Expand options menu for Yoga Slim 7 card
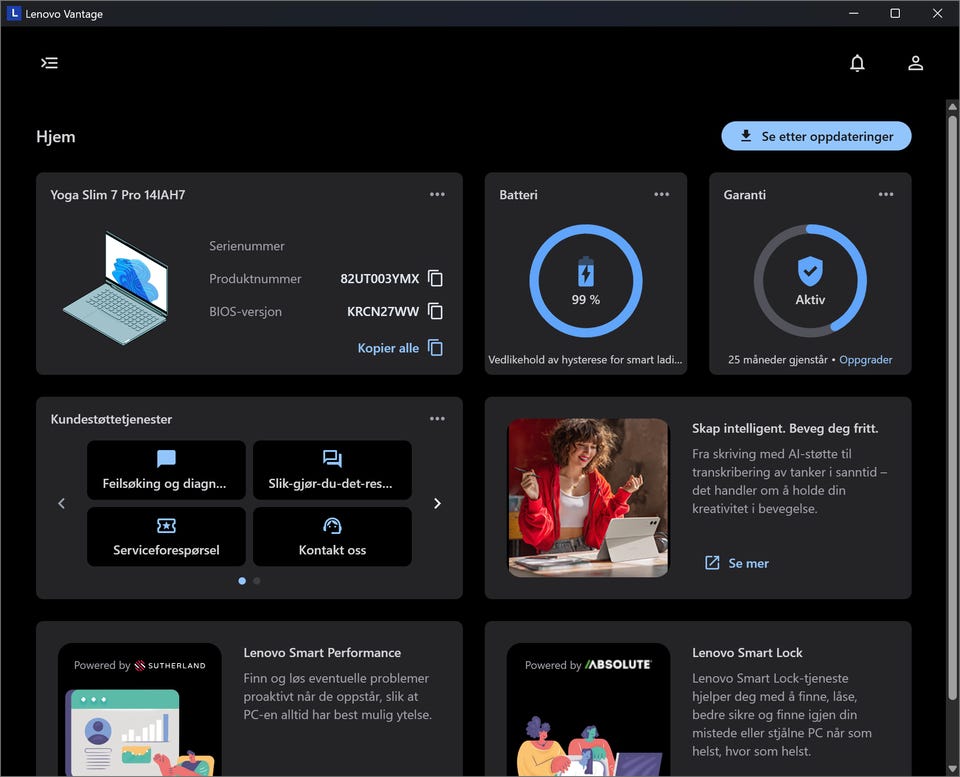This screenshot has width=960, height=777. [x=437, y=195]
